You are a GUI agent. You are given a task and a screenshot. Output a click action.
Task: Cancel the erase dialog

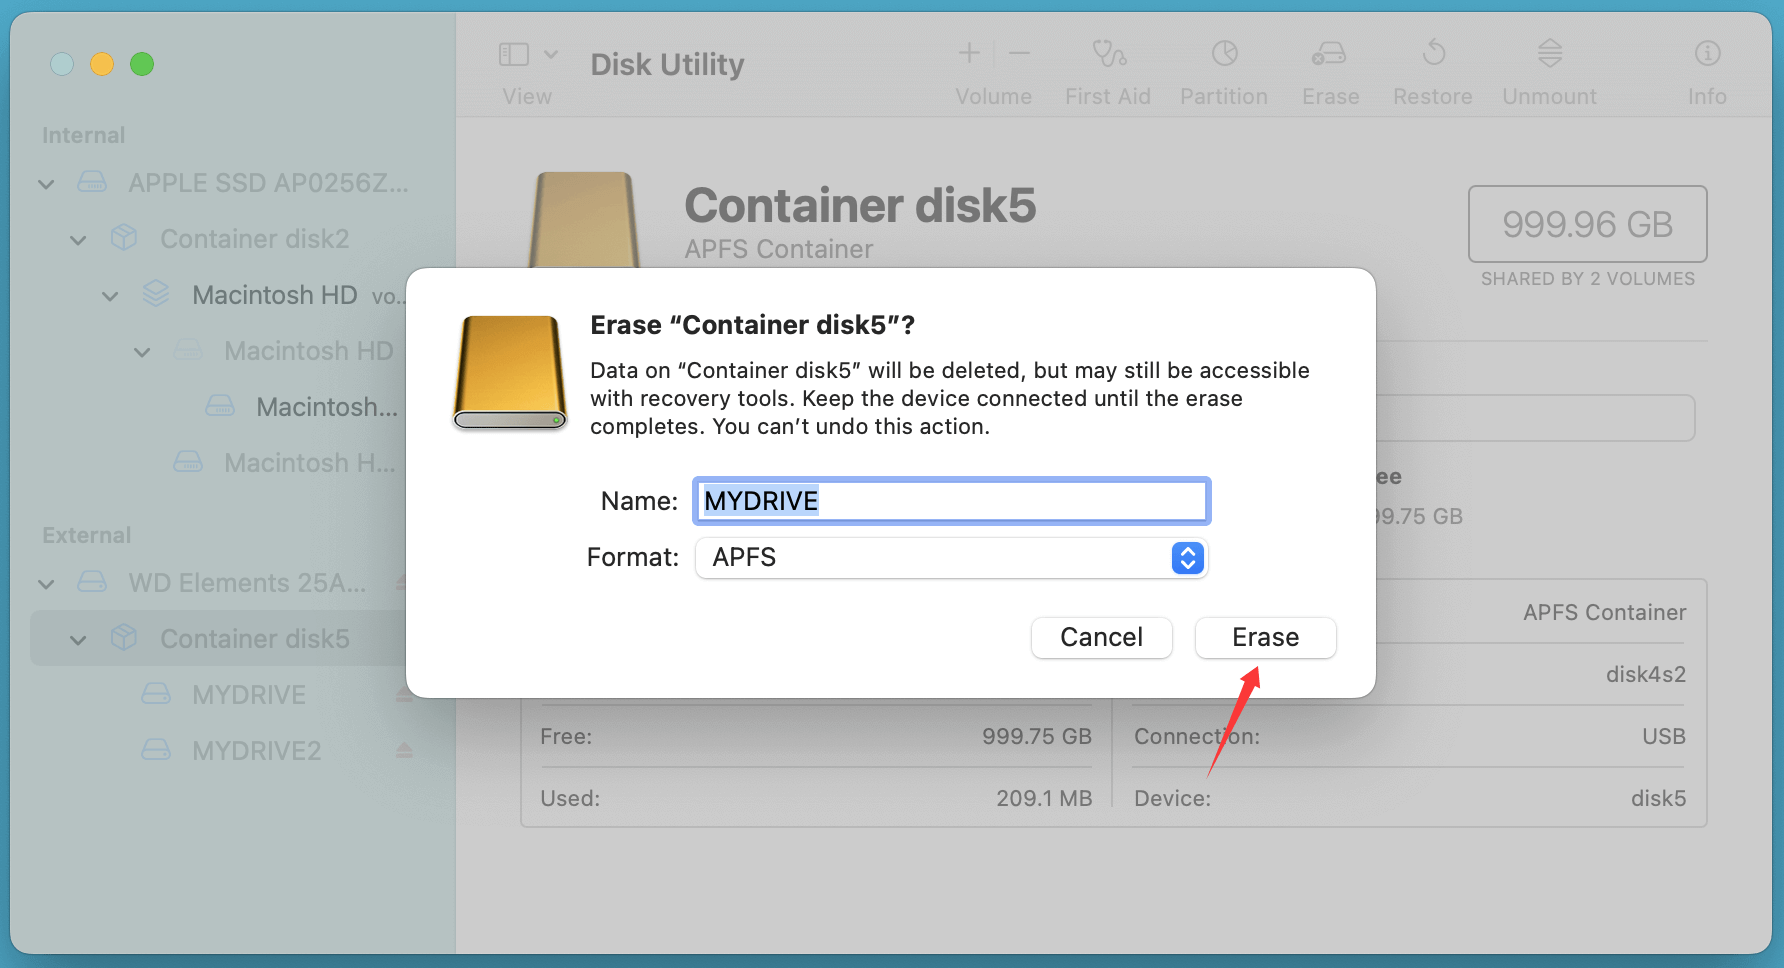pyautogui.click(x=1101, y=637)
